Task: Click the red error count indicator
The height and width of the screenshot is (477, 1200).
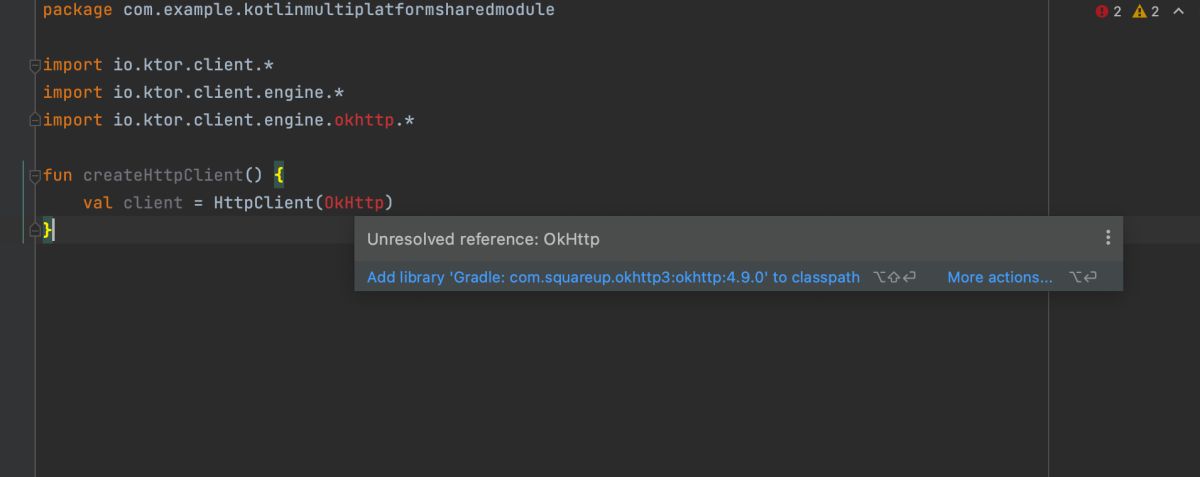Action: 1108,12
